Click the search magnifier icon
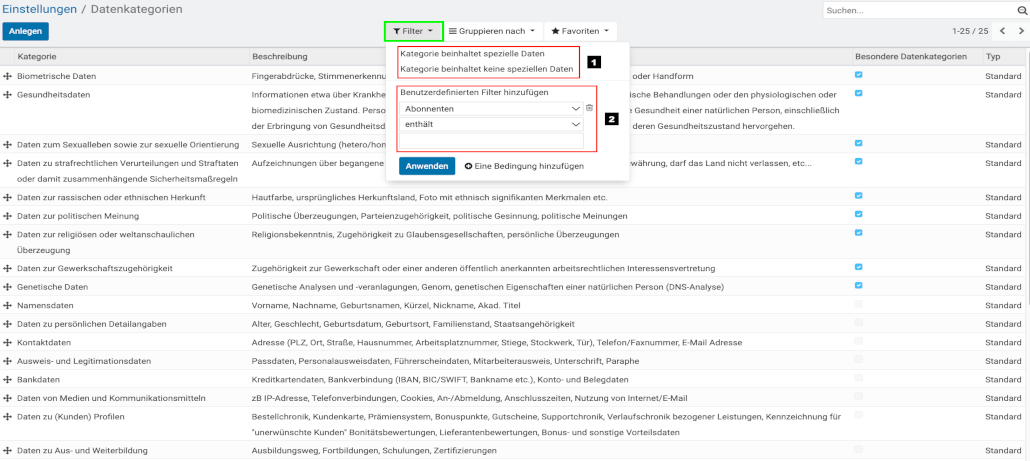The image size is (1030, 461). click(x=1019, y=11)
